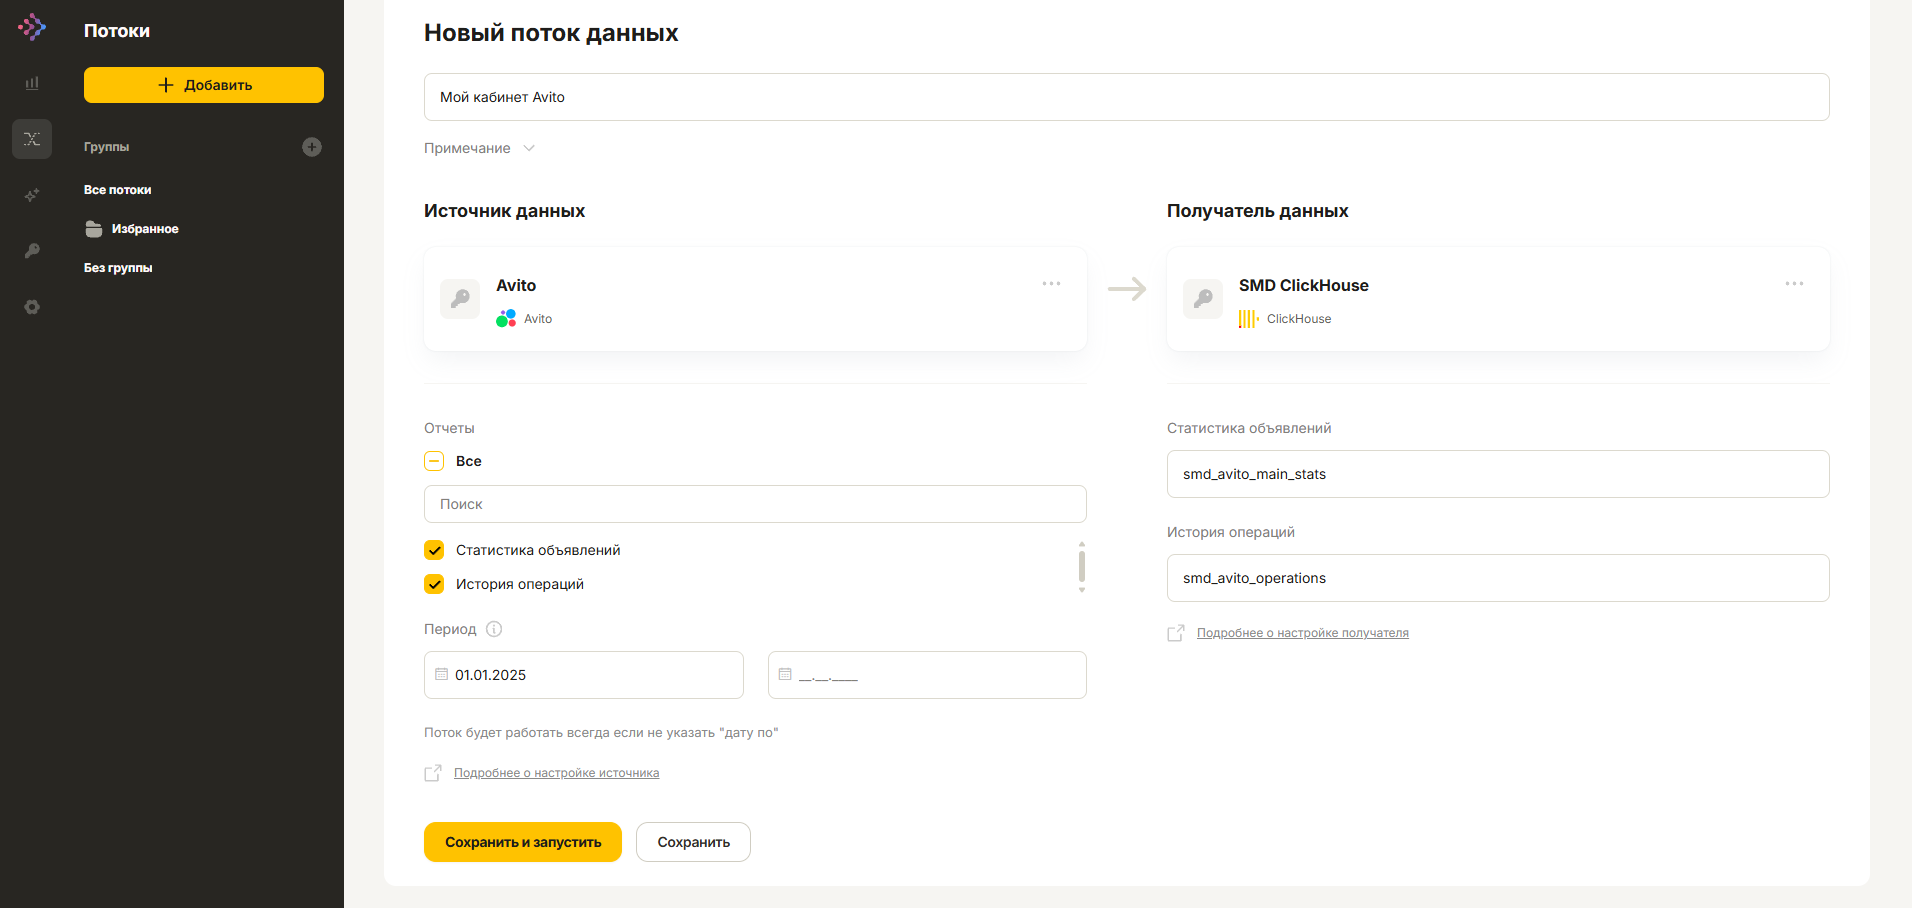This screenshot has width=1912, height=908.
Task: Open Все потоки group
Action: point(118,190)
